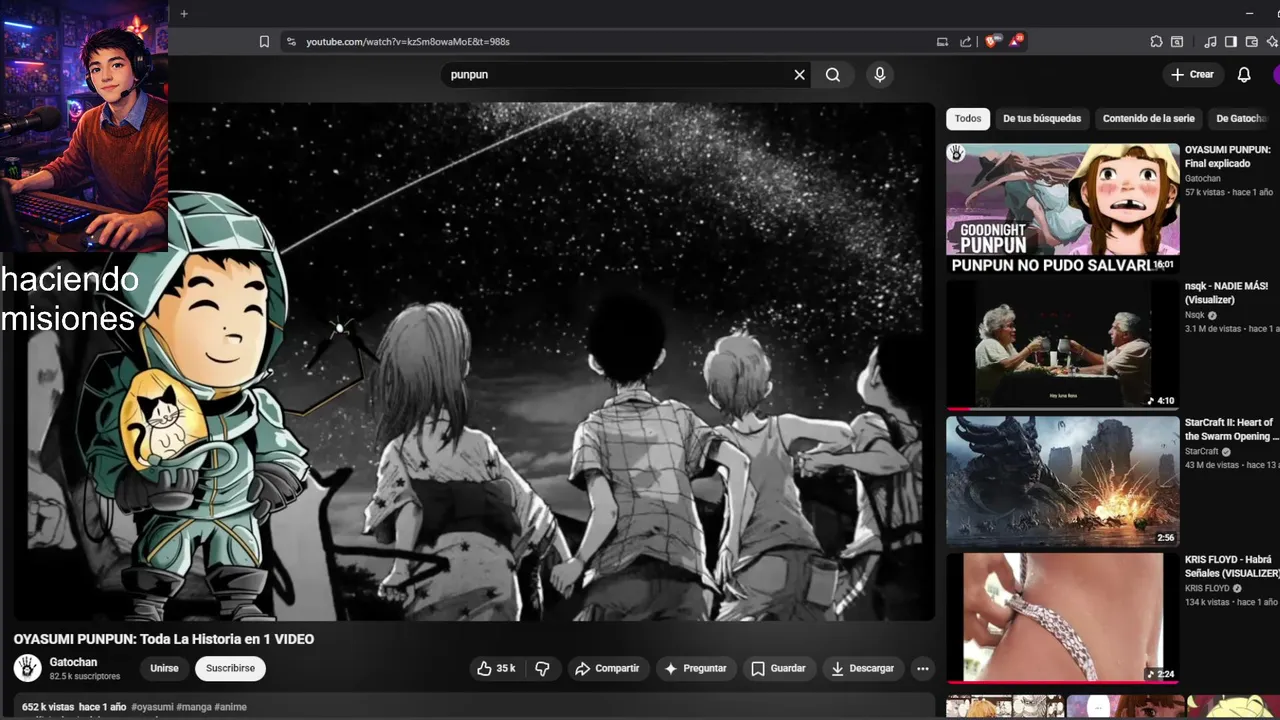Open the Crear menu
Image resolution: width=1280 pixels, height=720 pixels.
coord(1193,75)
